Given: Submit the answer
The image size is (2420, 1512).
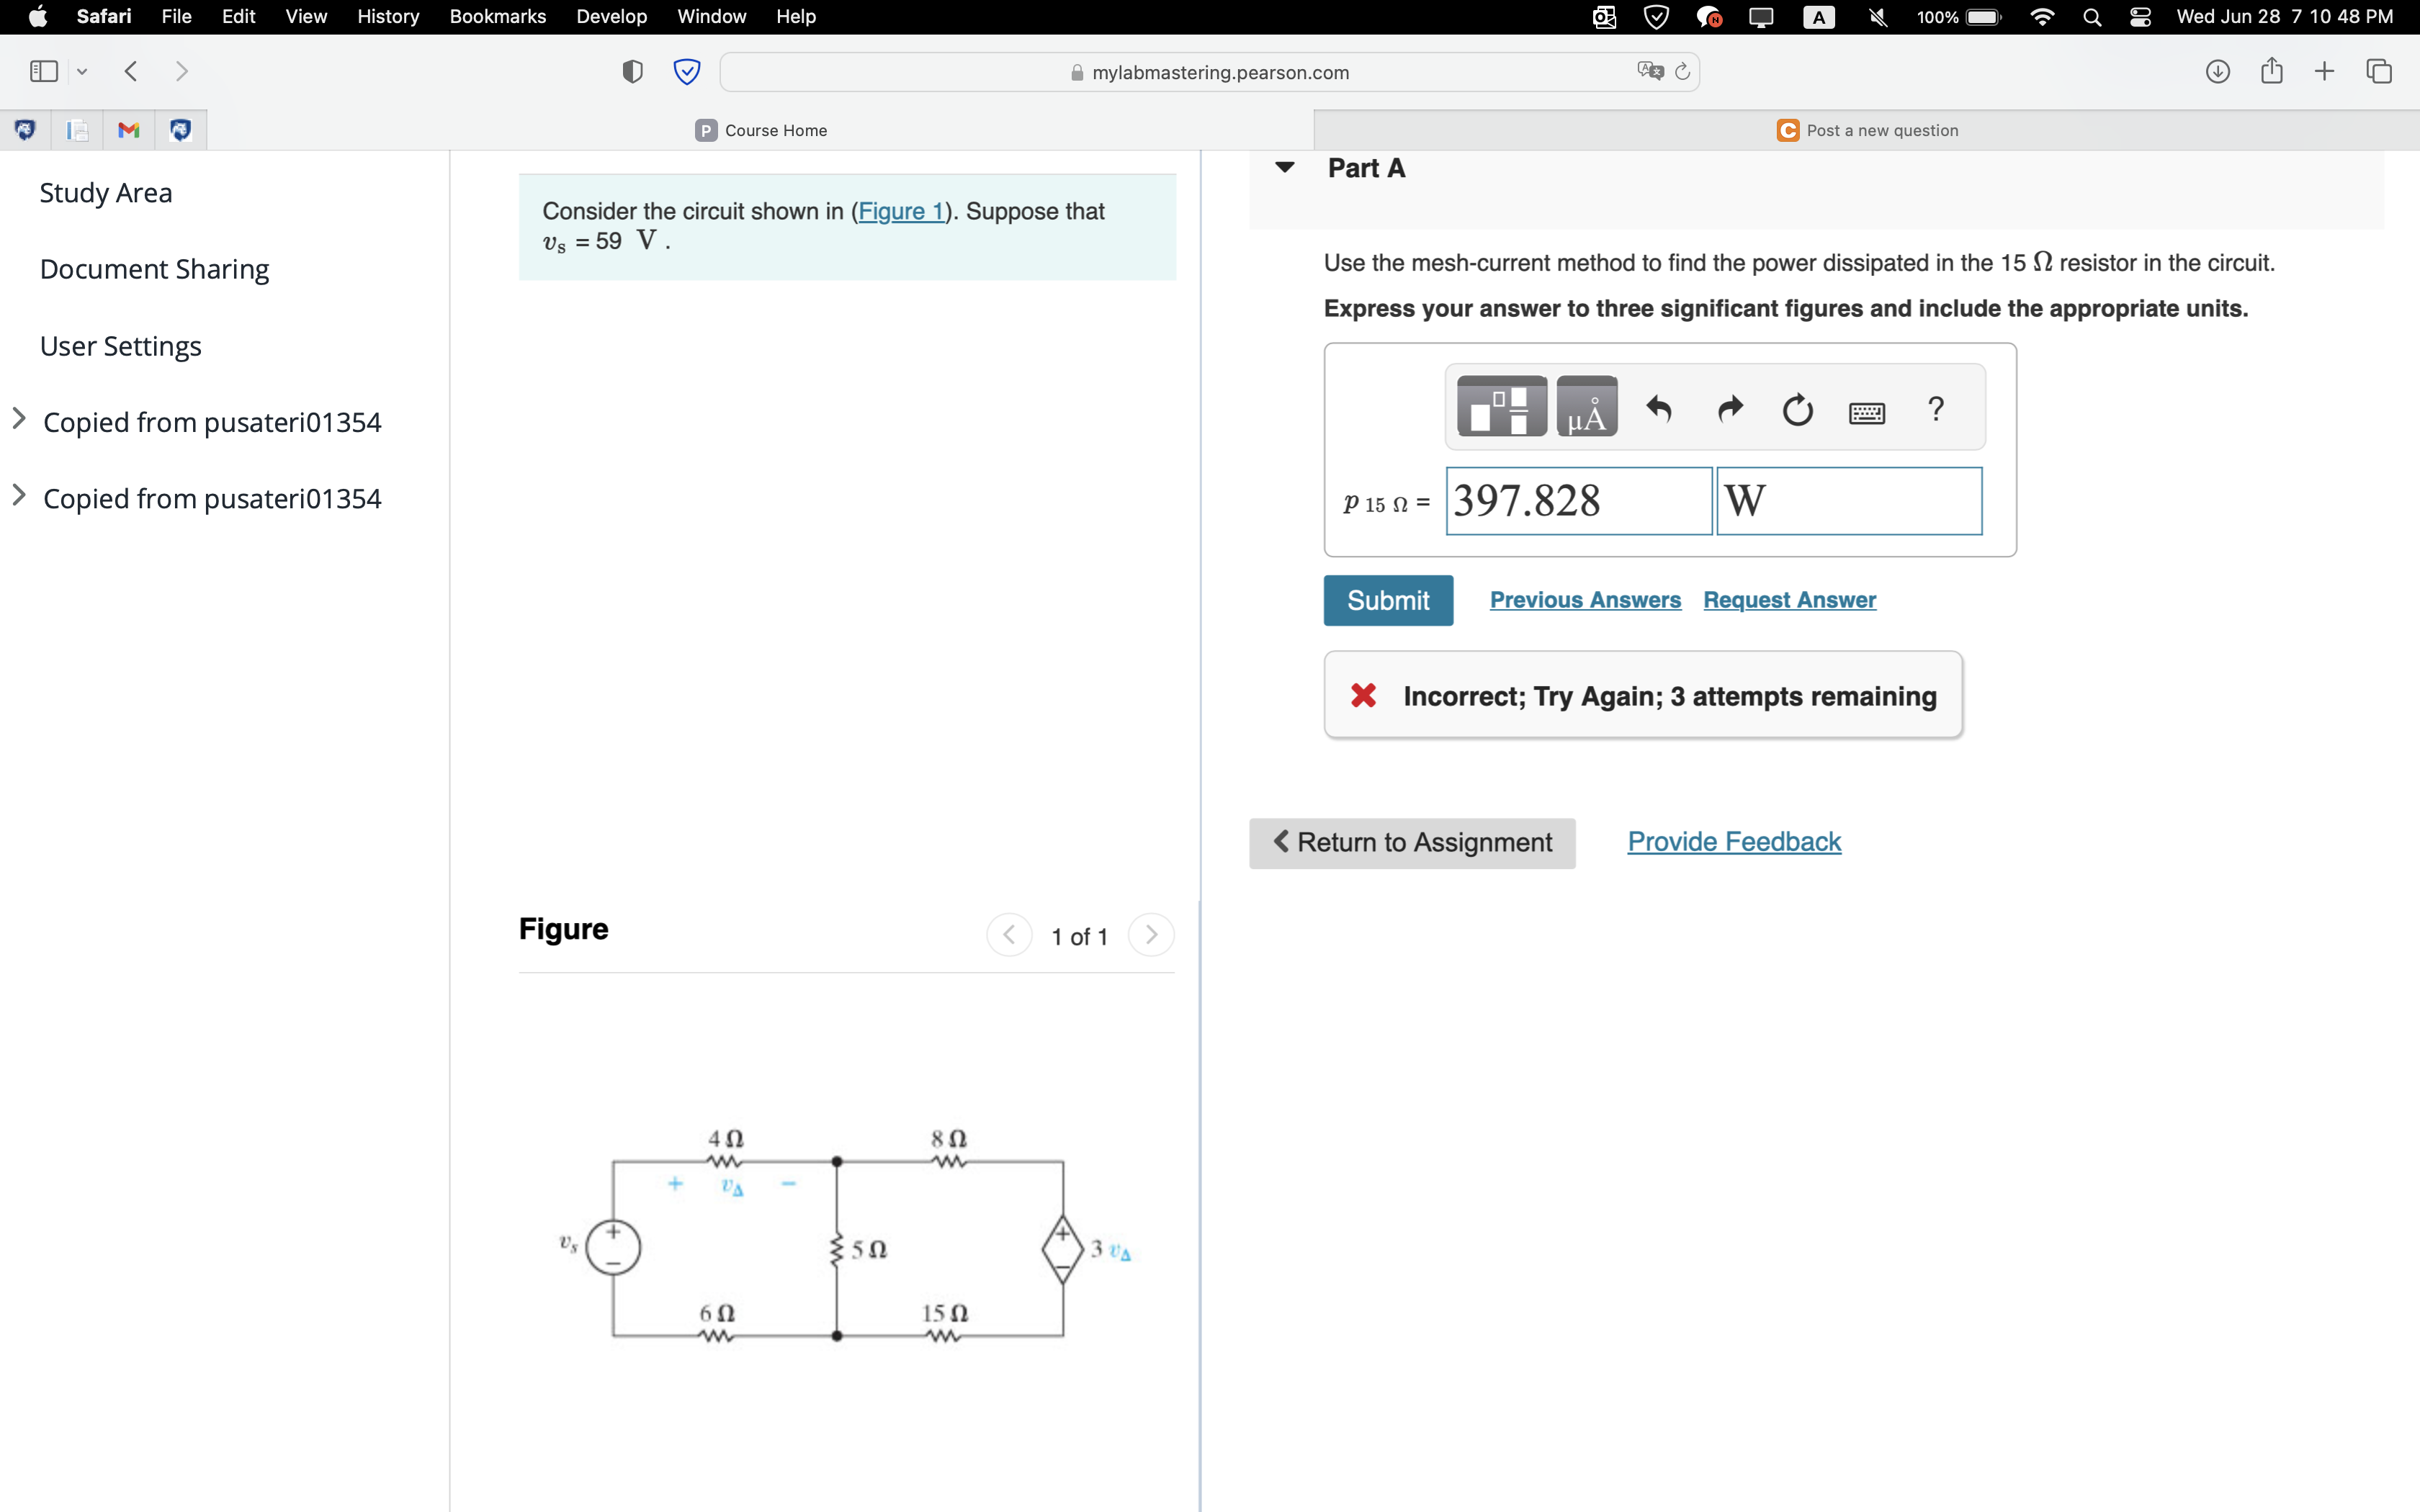Looking at the screenshot, I should [1388, 600].
